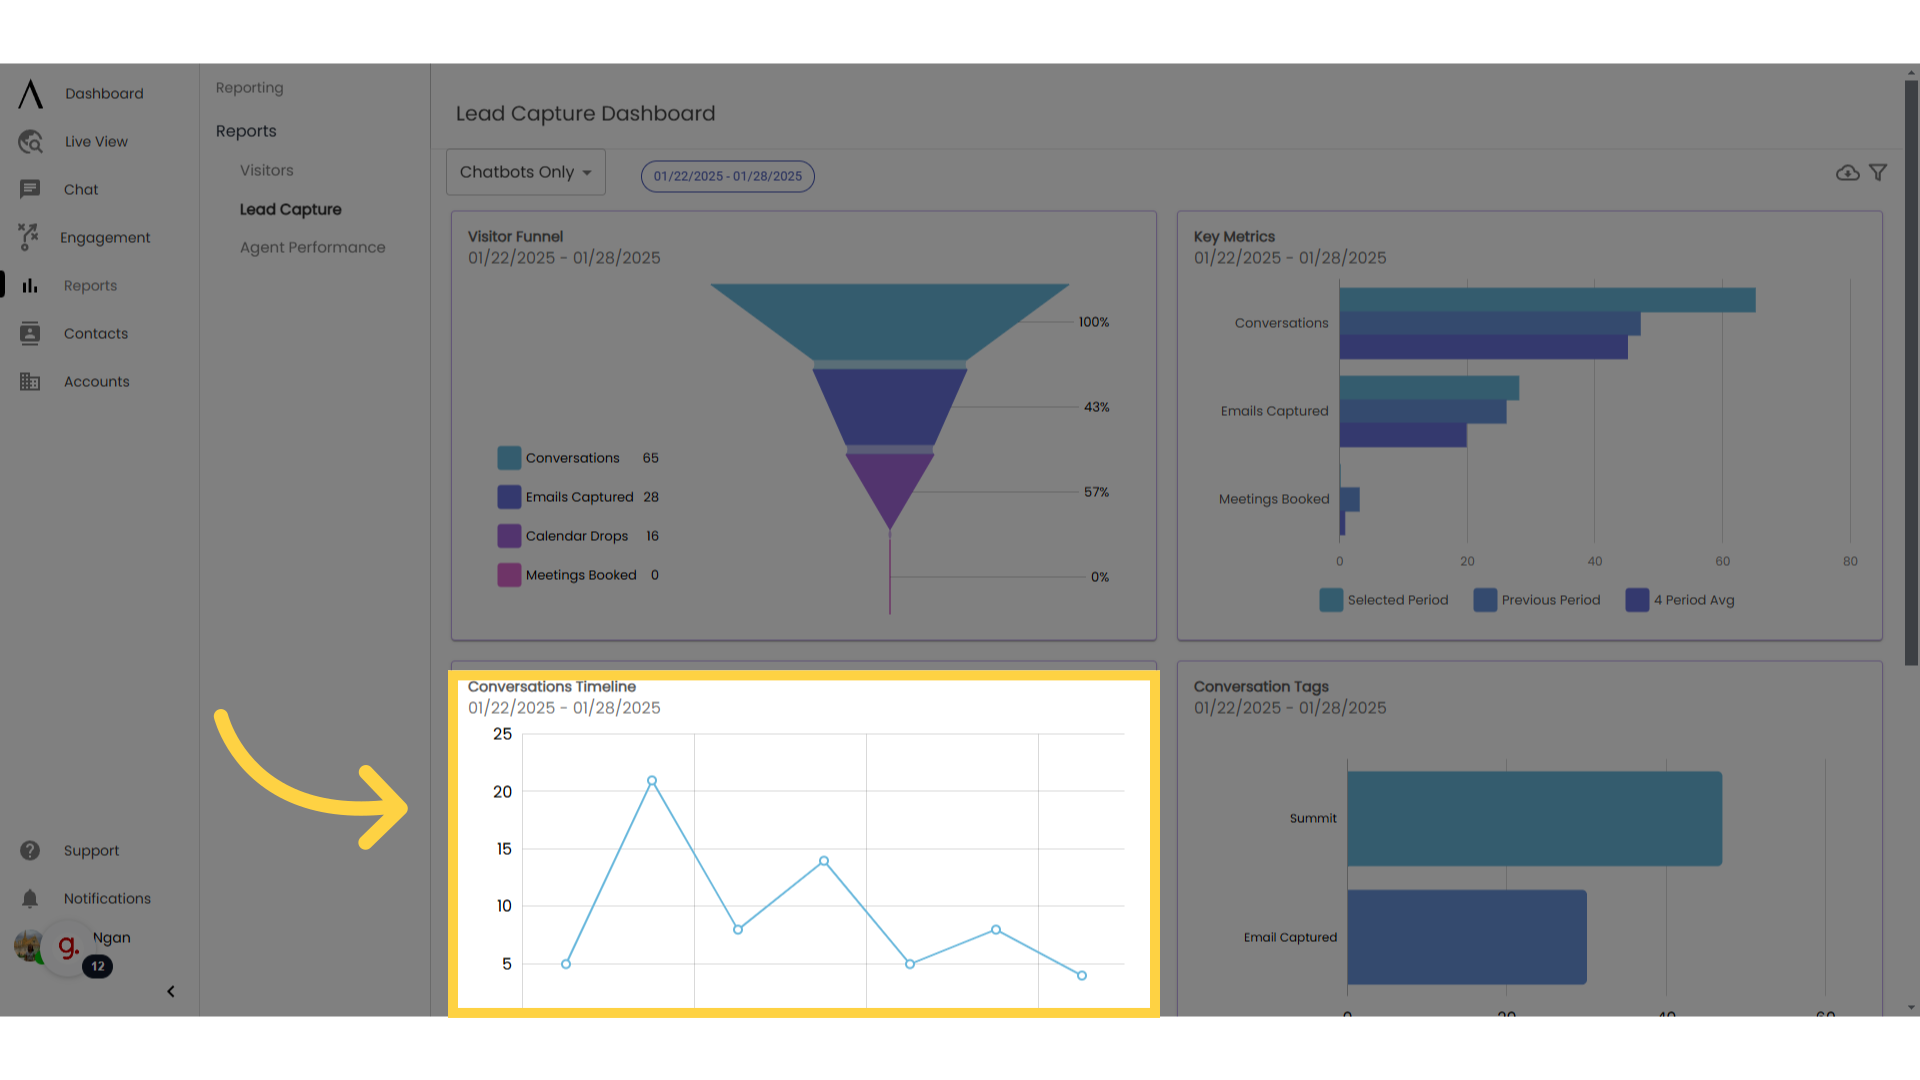Click the Key Metrics card title
The width and height of the screenshot is (1920, 1080).
point(1234,237)
